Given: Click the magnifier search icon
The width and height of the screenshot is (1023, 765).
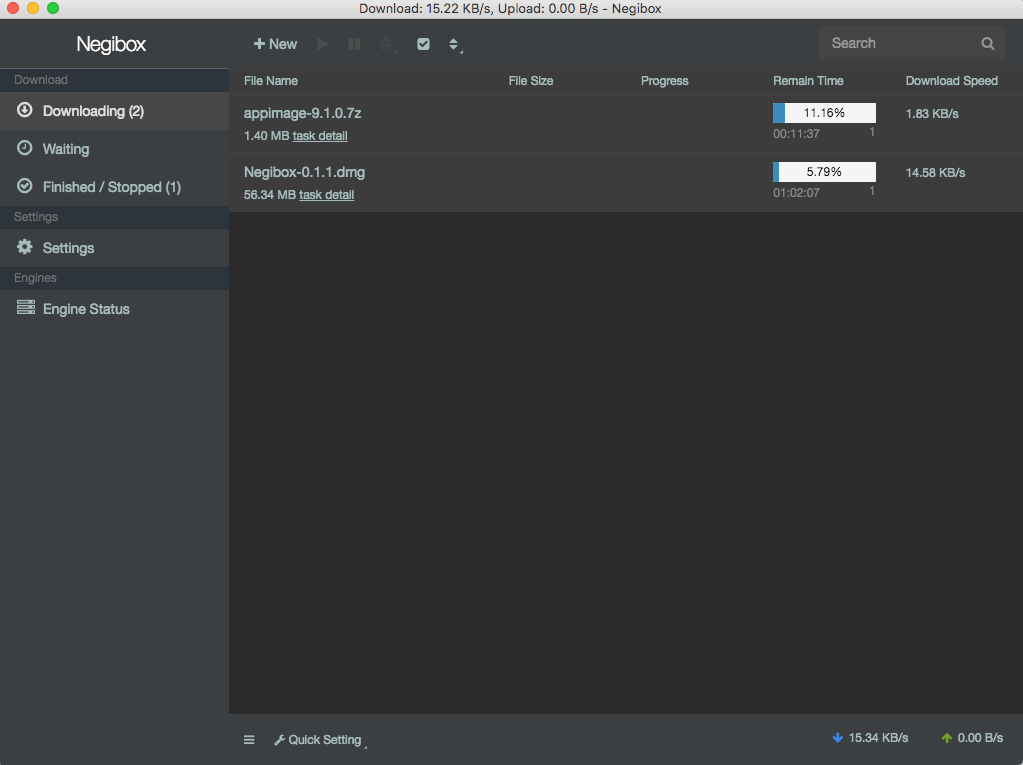Looking at the screenshot, I should 988,43.
